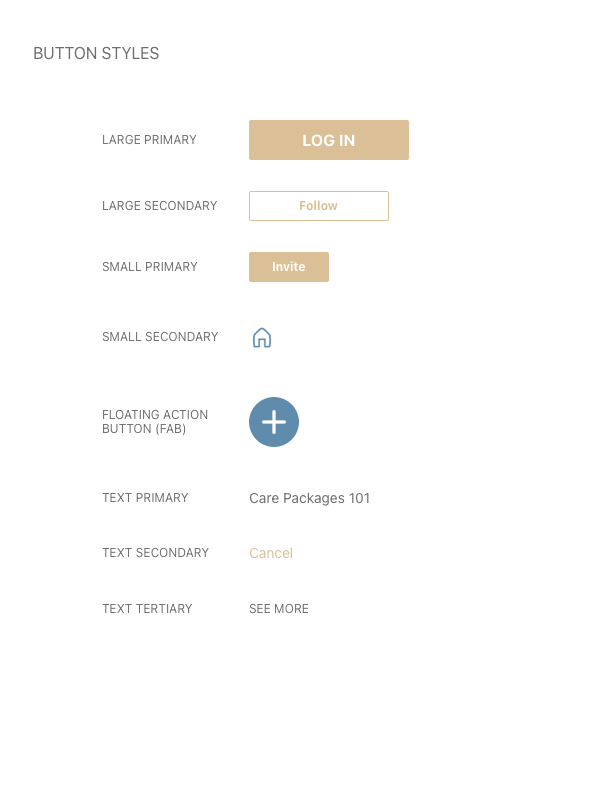This screenshot has height=792, width=612.
Task: Click the blue home icon
Action: 262,337
